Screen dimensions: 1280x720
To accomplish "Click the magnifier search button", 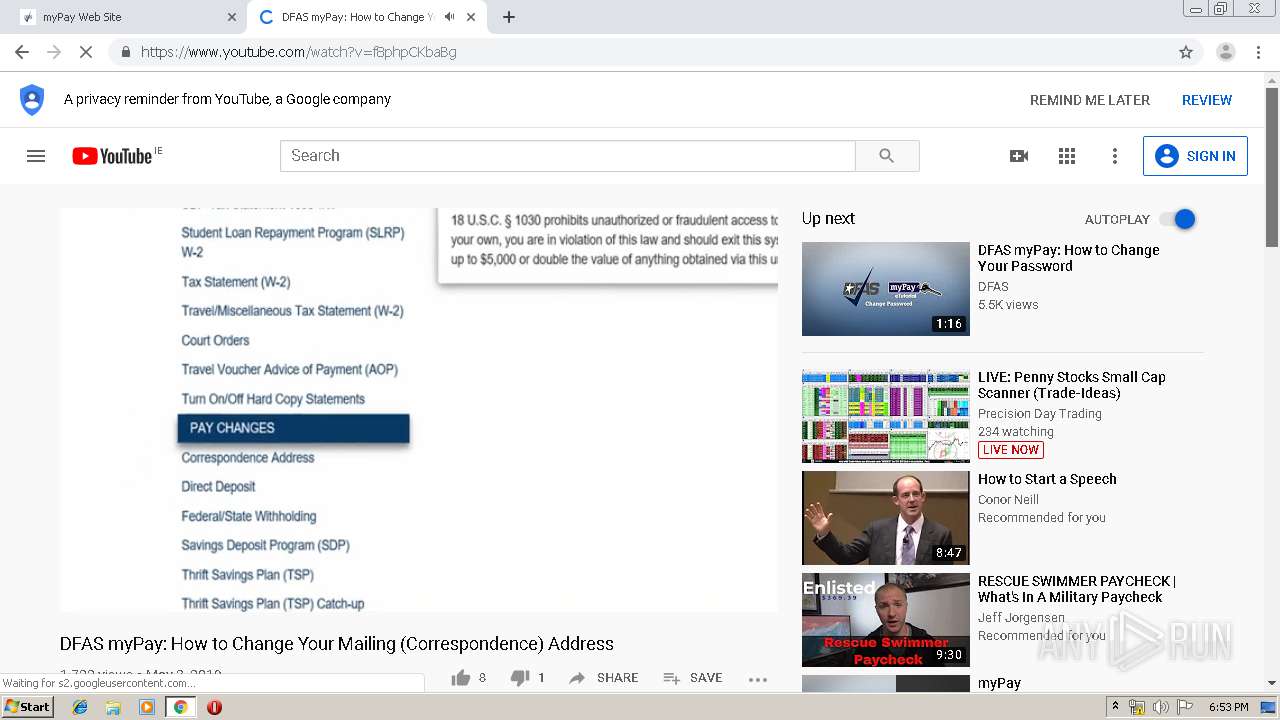I will coord(887,156).
